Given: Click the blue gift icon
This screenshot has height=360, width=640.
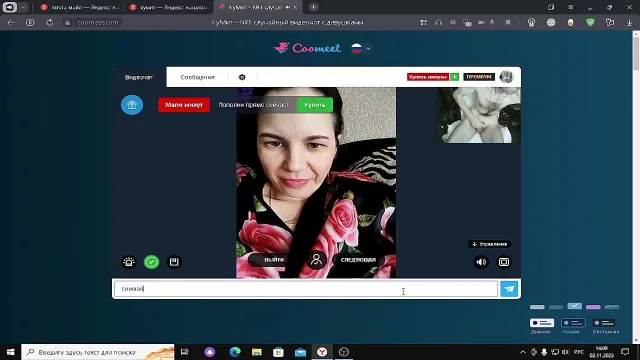Looking at the screenshot, I should tap(132, 105).
